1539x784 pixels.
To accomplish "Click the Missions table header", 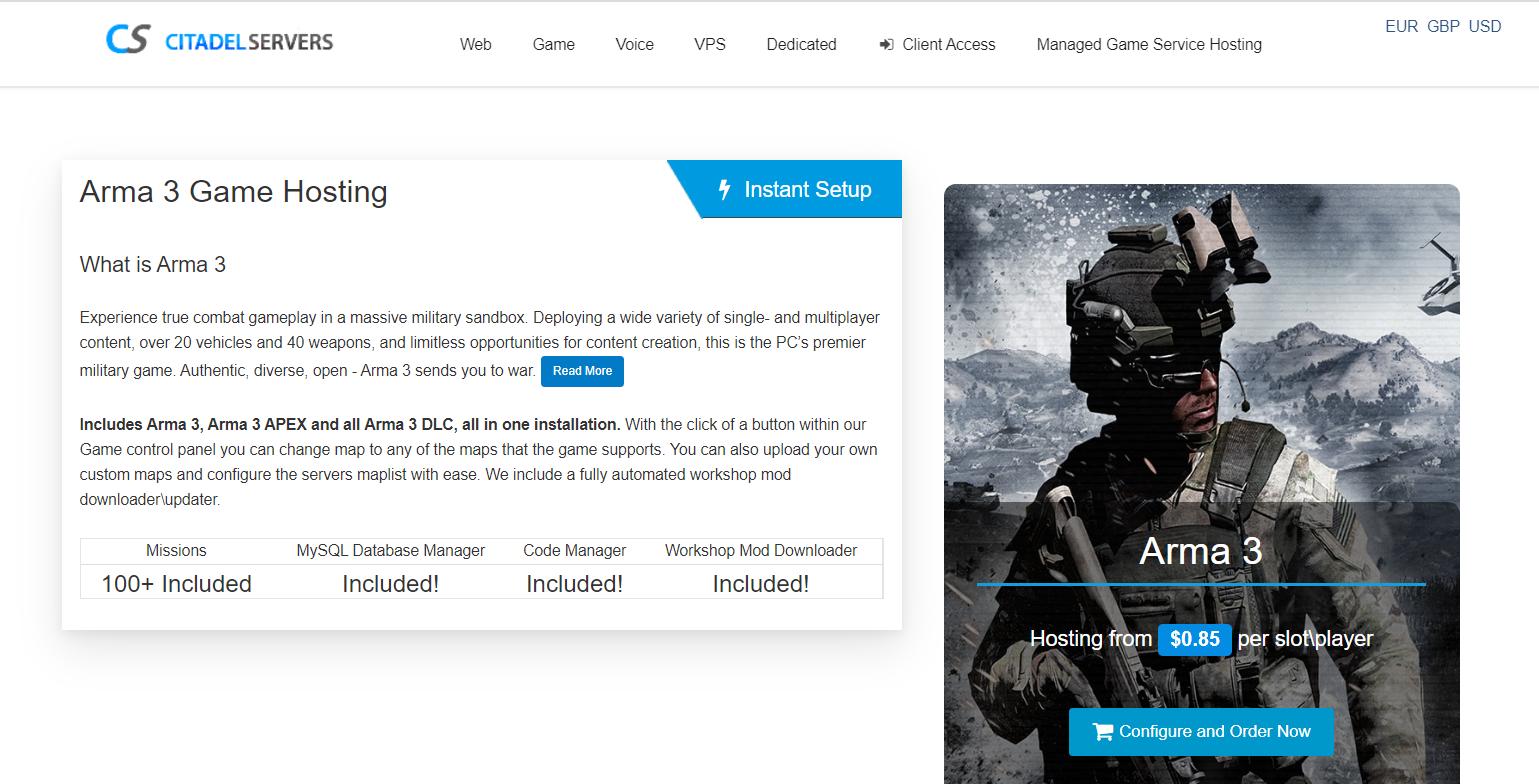I will coord(176,551).
